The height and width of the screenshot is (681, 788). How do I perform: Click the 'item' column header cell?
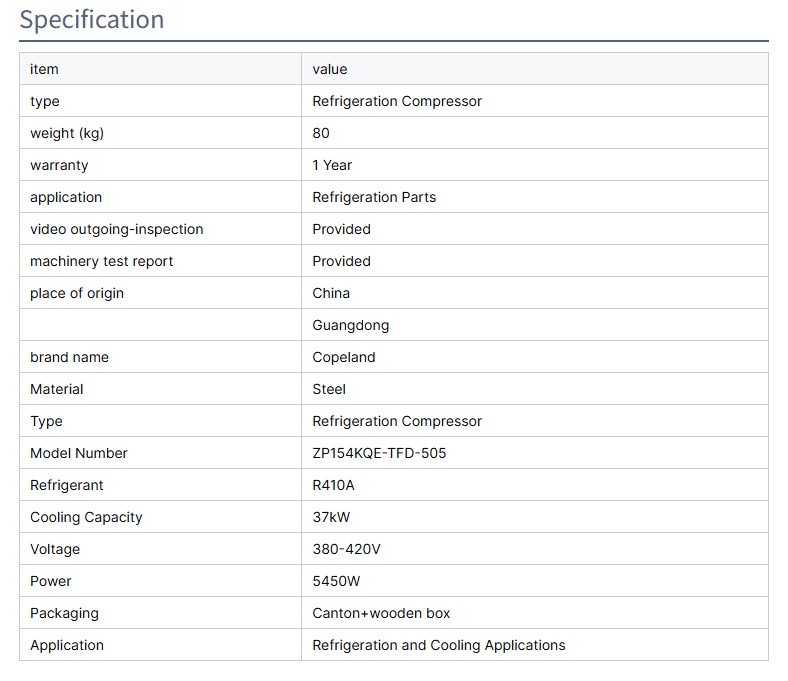coord(44,69)
